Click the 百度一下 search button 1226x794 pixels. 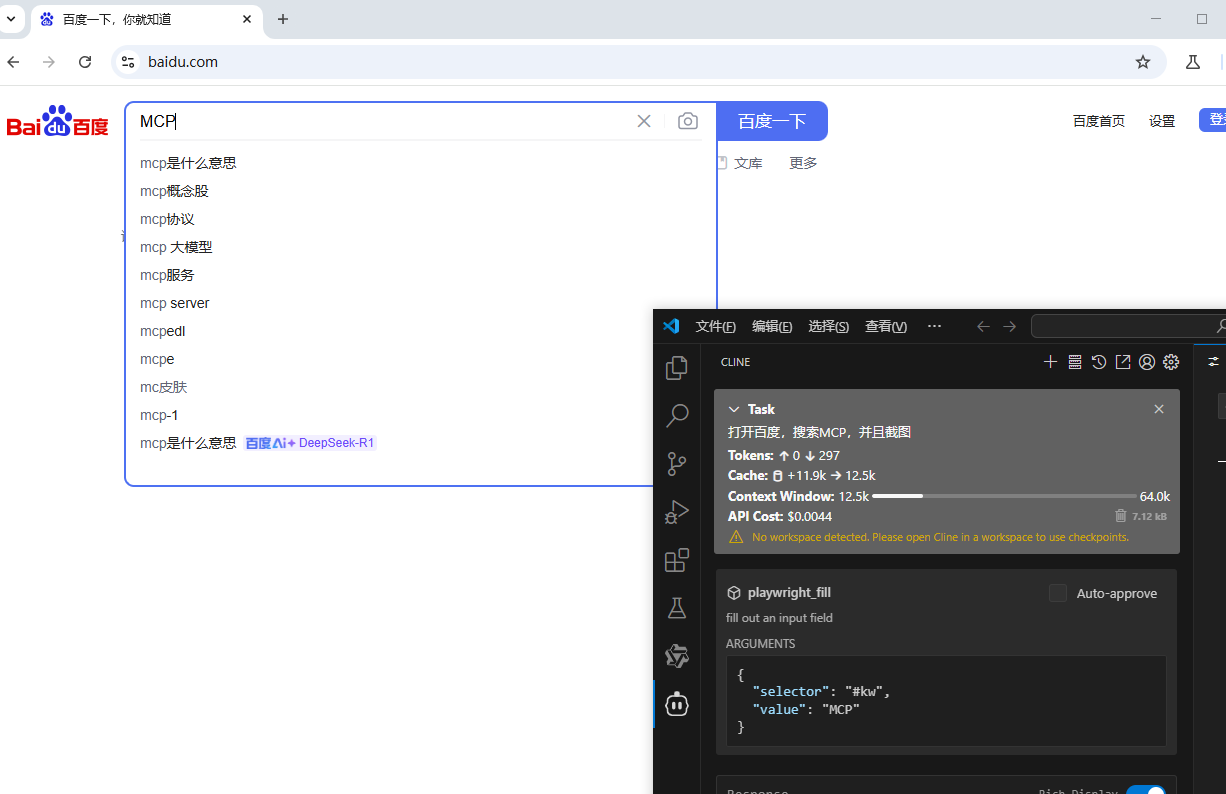[772, 121]
